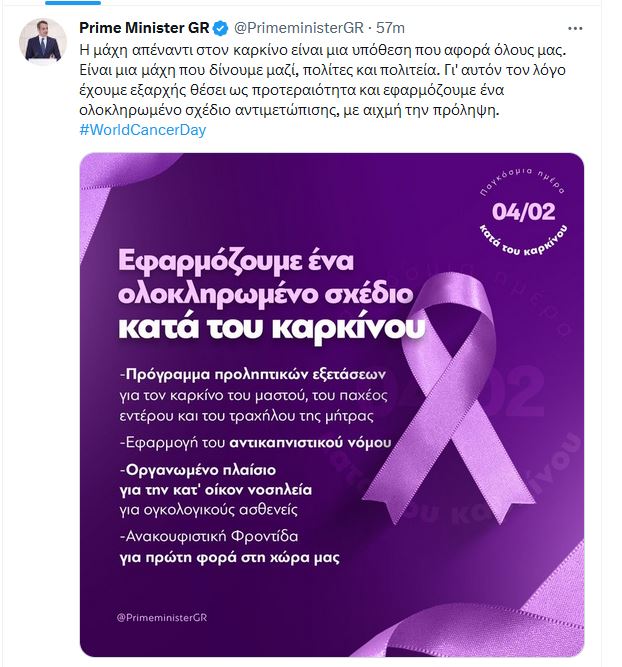Viewport: 622px width, 667px height.
Task: Click the blue verified checkmark badge
Action: [x=220, y=29]
